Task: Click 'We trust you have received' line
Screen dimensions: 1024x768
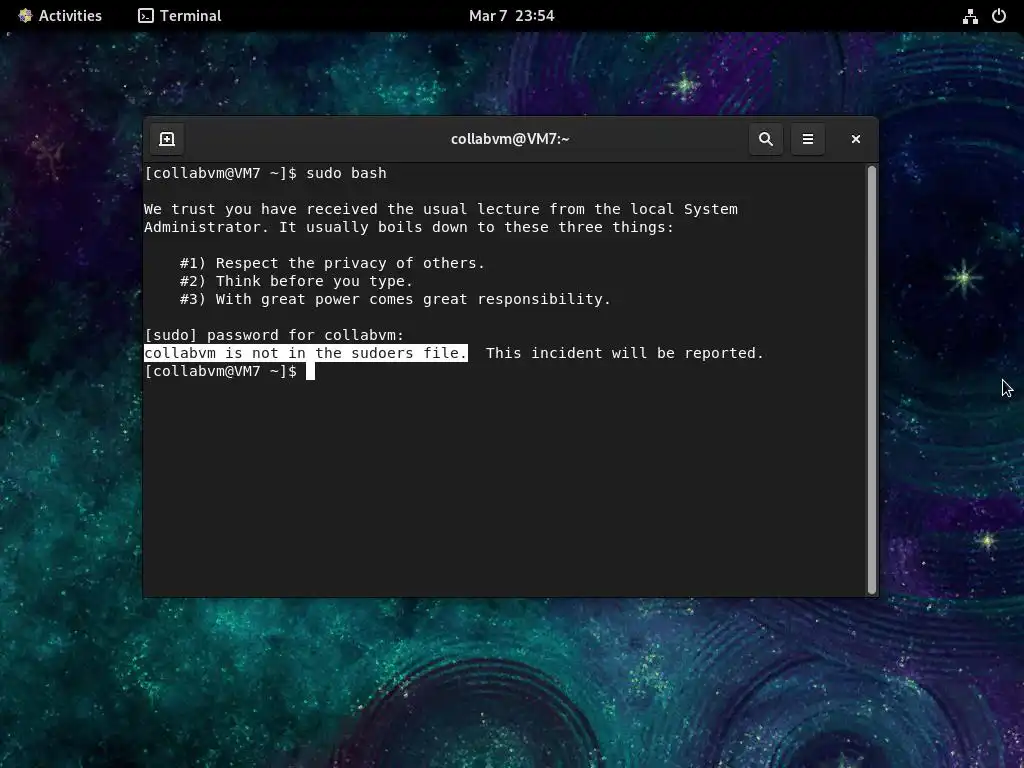Action: (x=441, y=209)
